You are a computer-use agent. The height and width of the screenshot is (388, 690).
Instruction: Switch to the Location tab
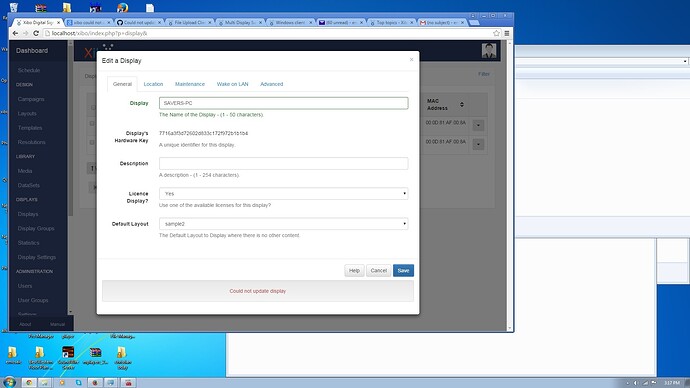coord(153,84)
